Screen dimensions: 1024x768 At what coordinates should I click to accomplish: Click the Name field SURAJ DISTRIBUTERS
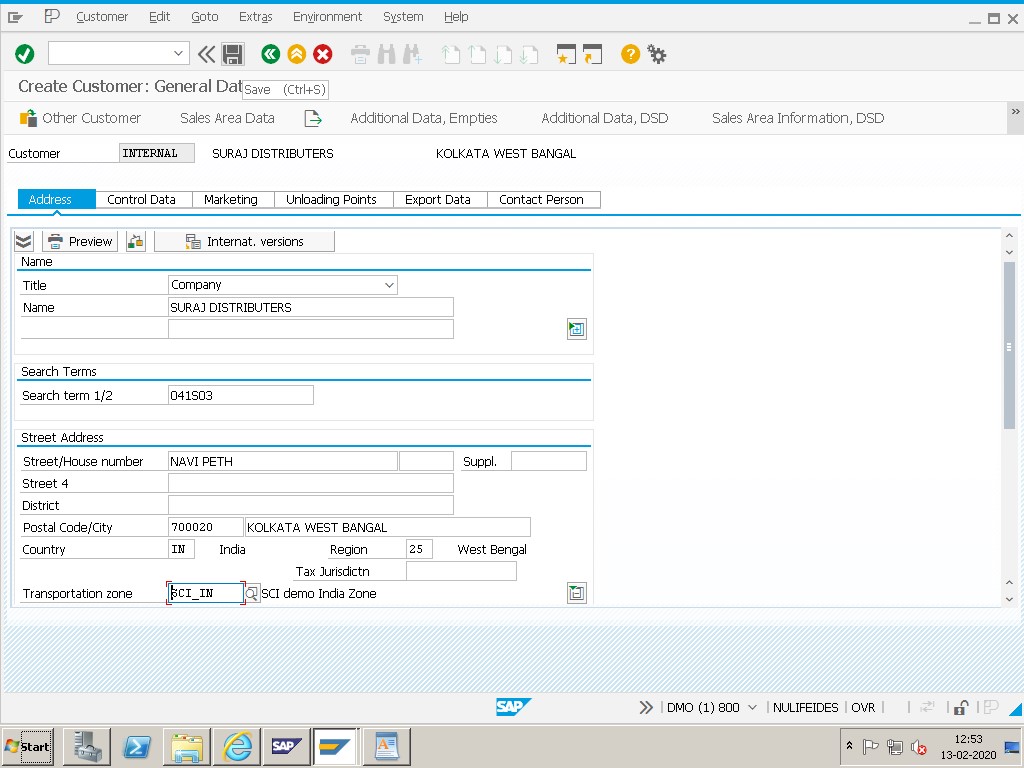310,308
